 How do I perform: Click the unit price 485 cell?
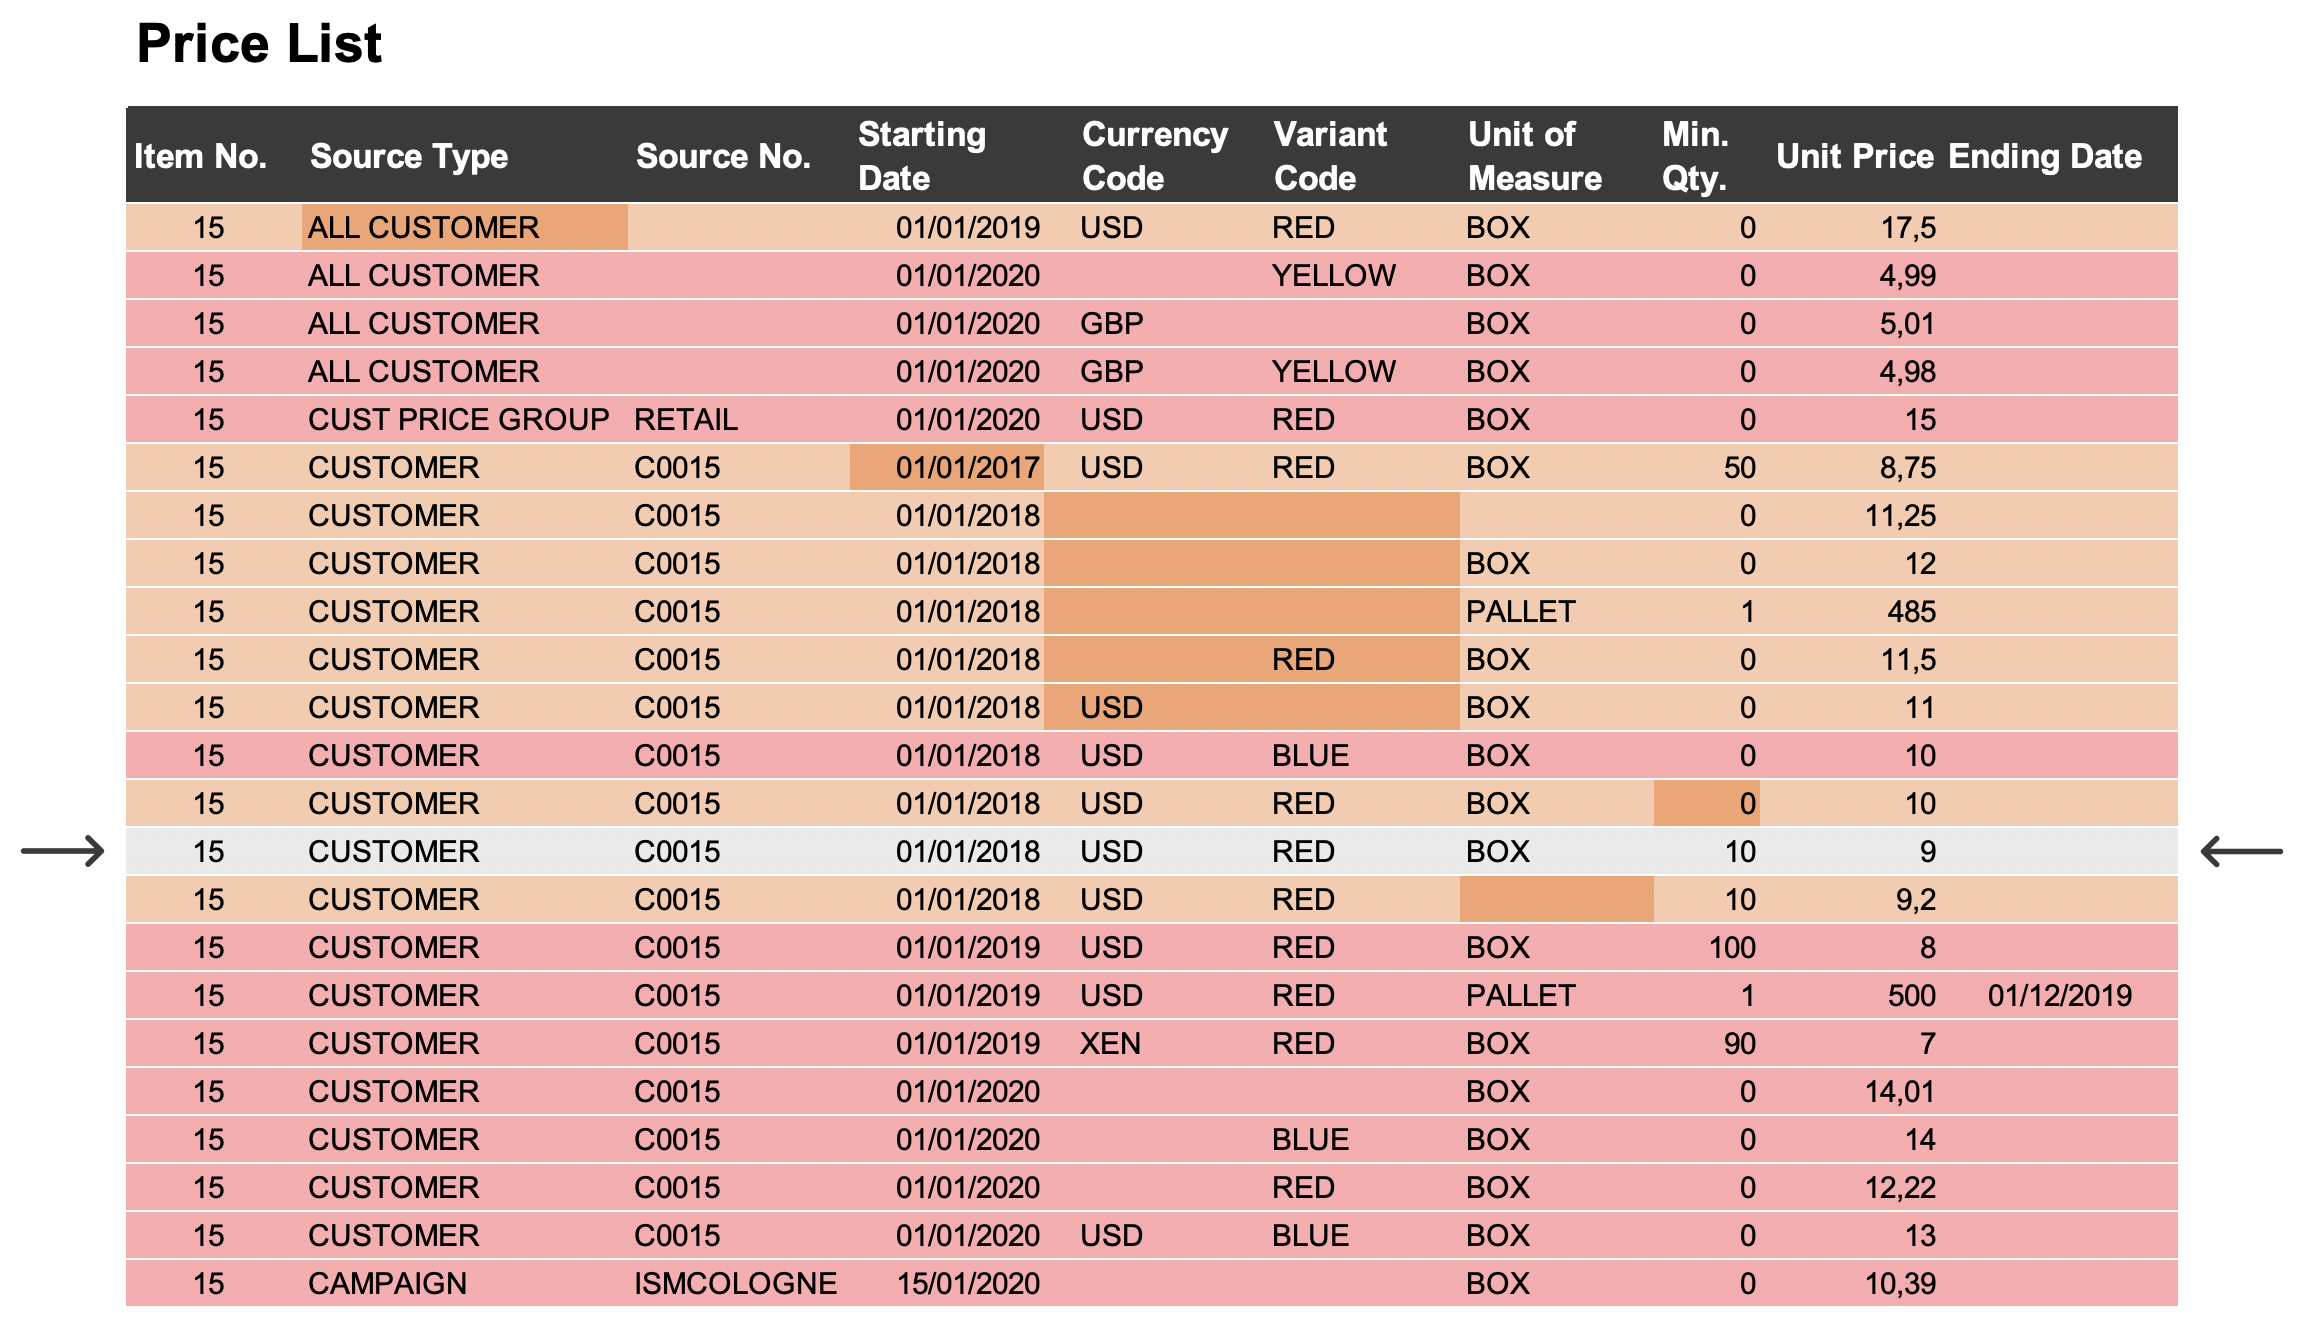pyautogui.click(x=1910, y=611)
